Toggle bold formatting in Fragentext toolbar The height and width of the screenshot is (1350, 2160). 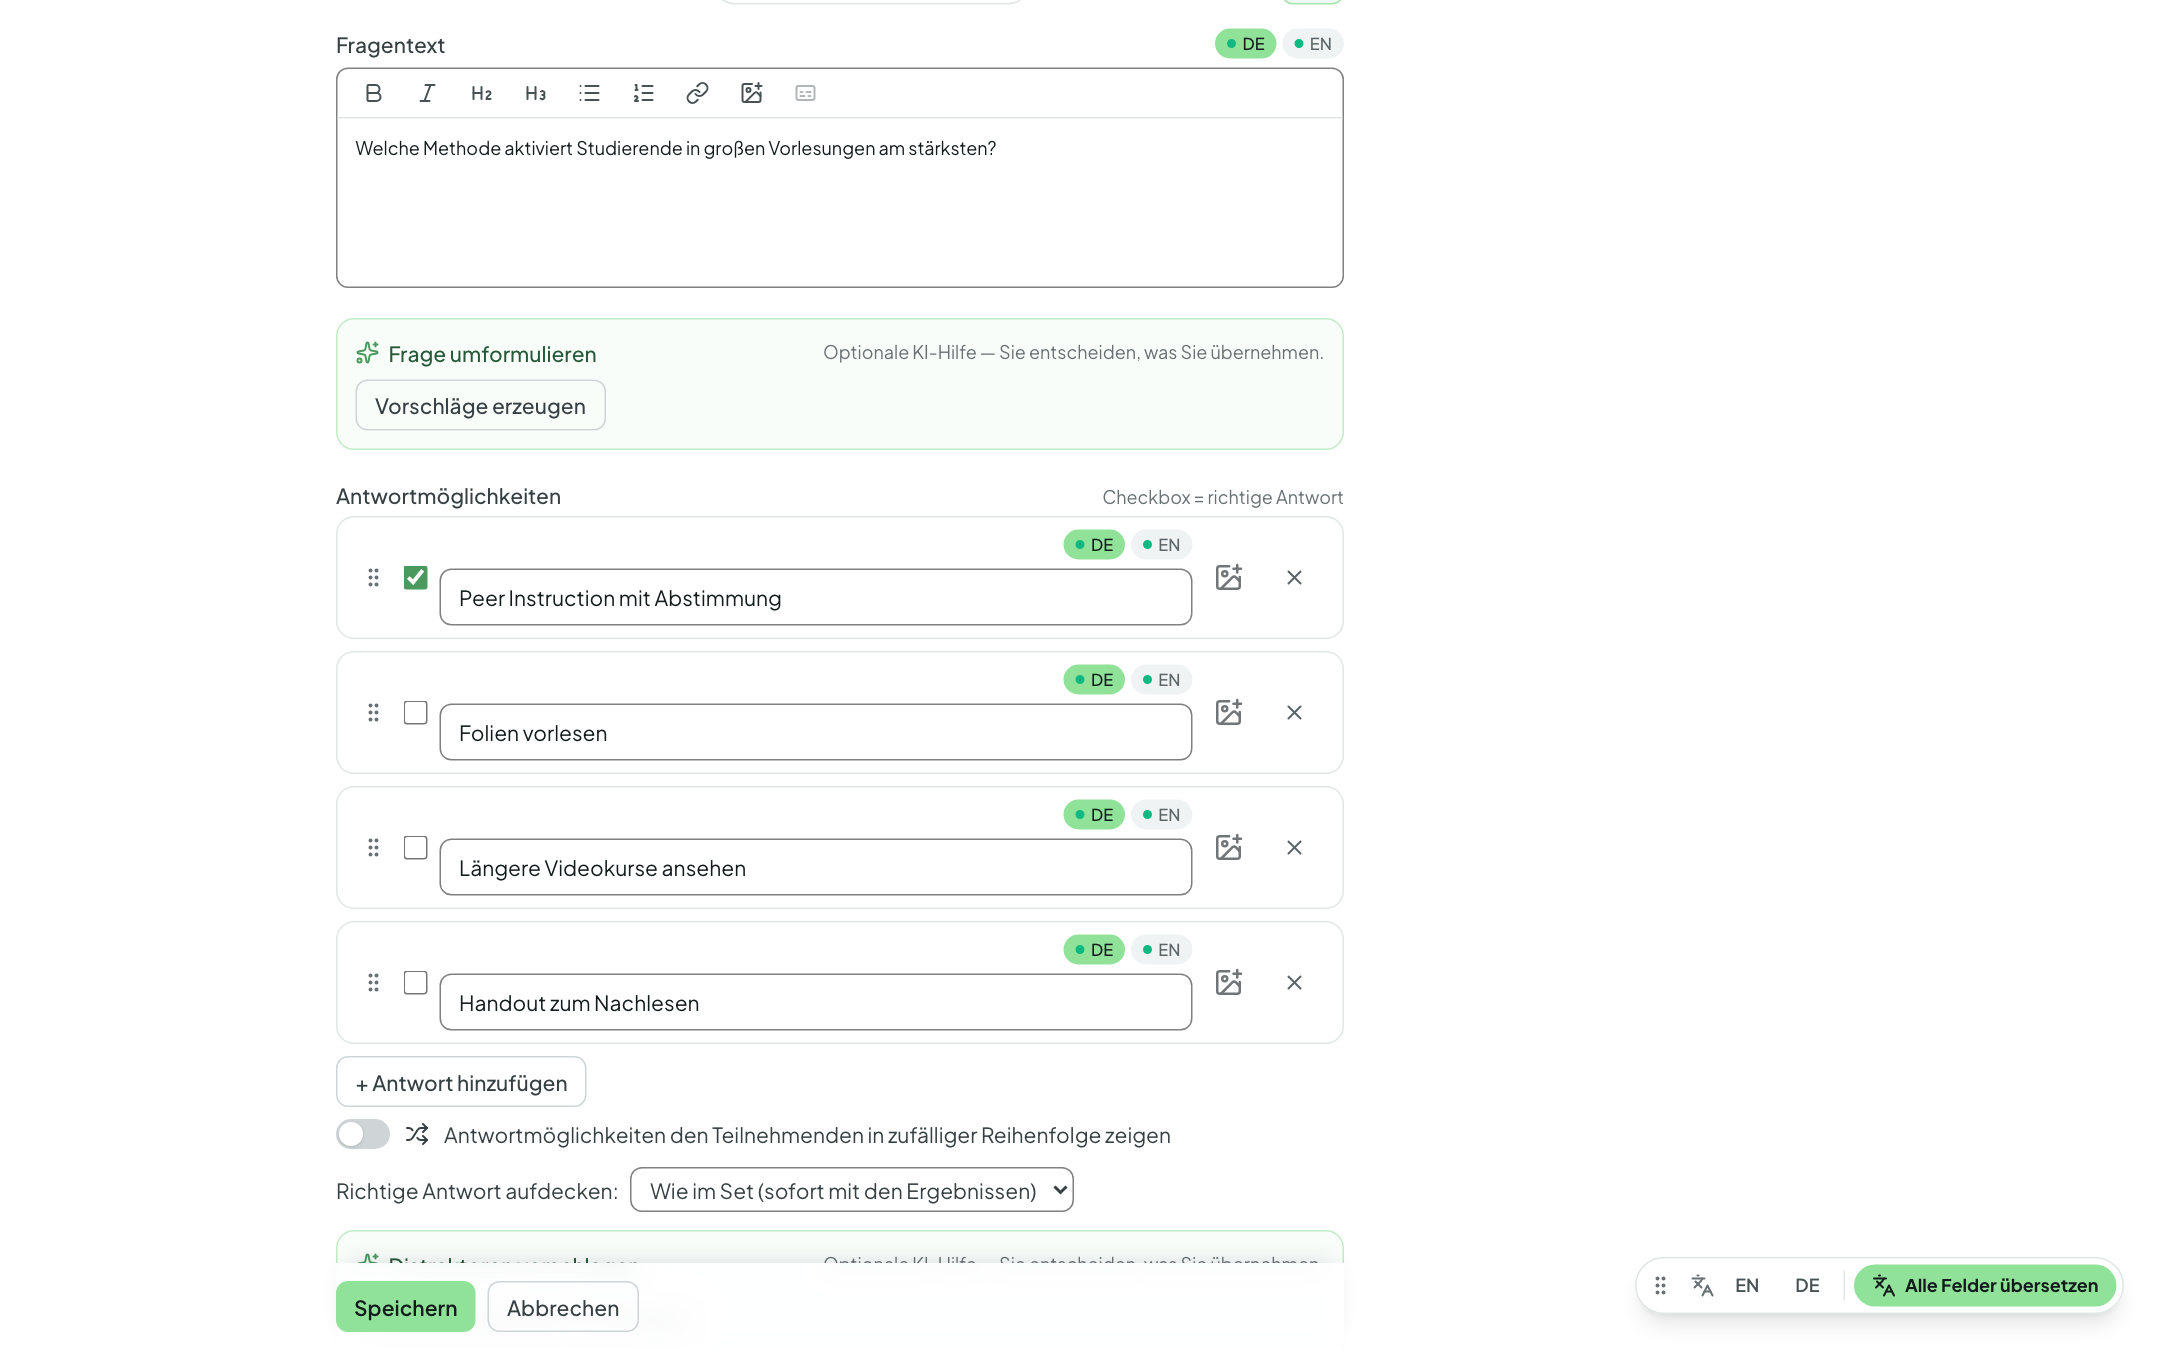pos(373,93)
